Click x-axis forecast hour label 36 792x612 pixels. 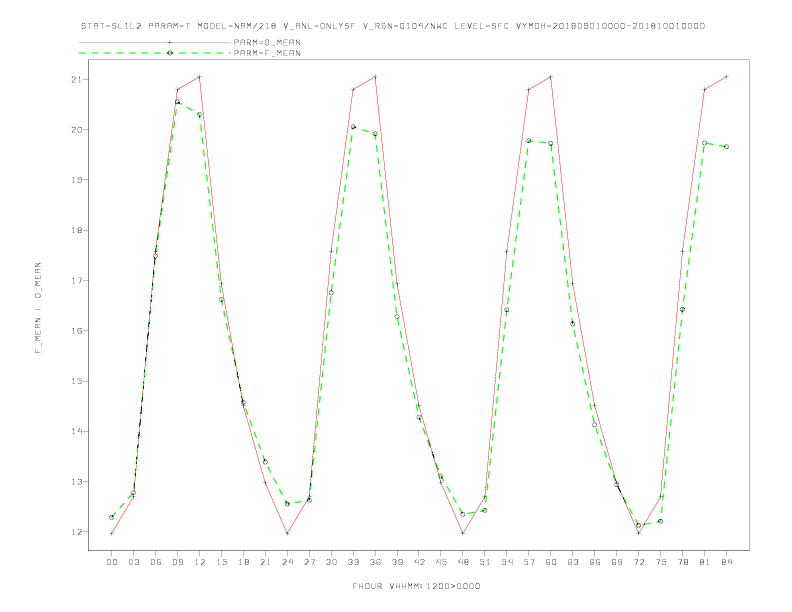tap(375, 562)
